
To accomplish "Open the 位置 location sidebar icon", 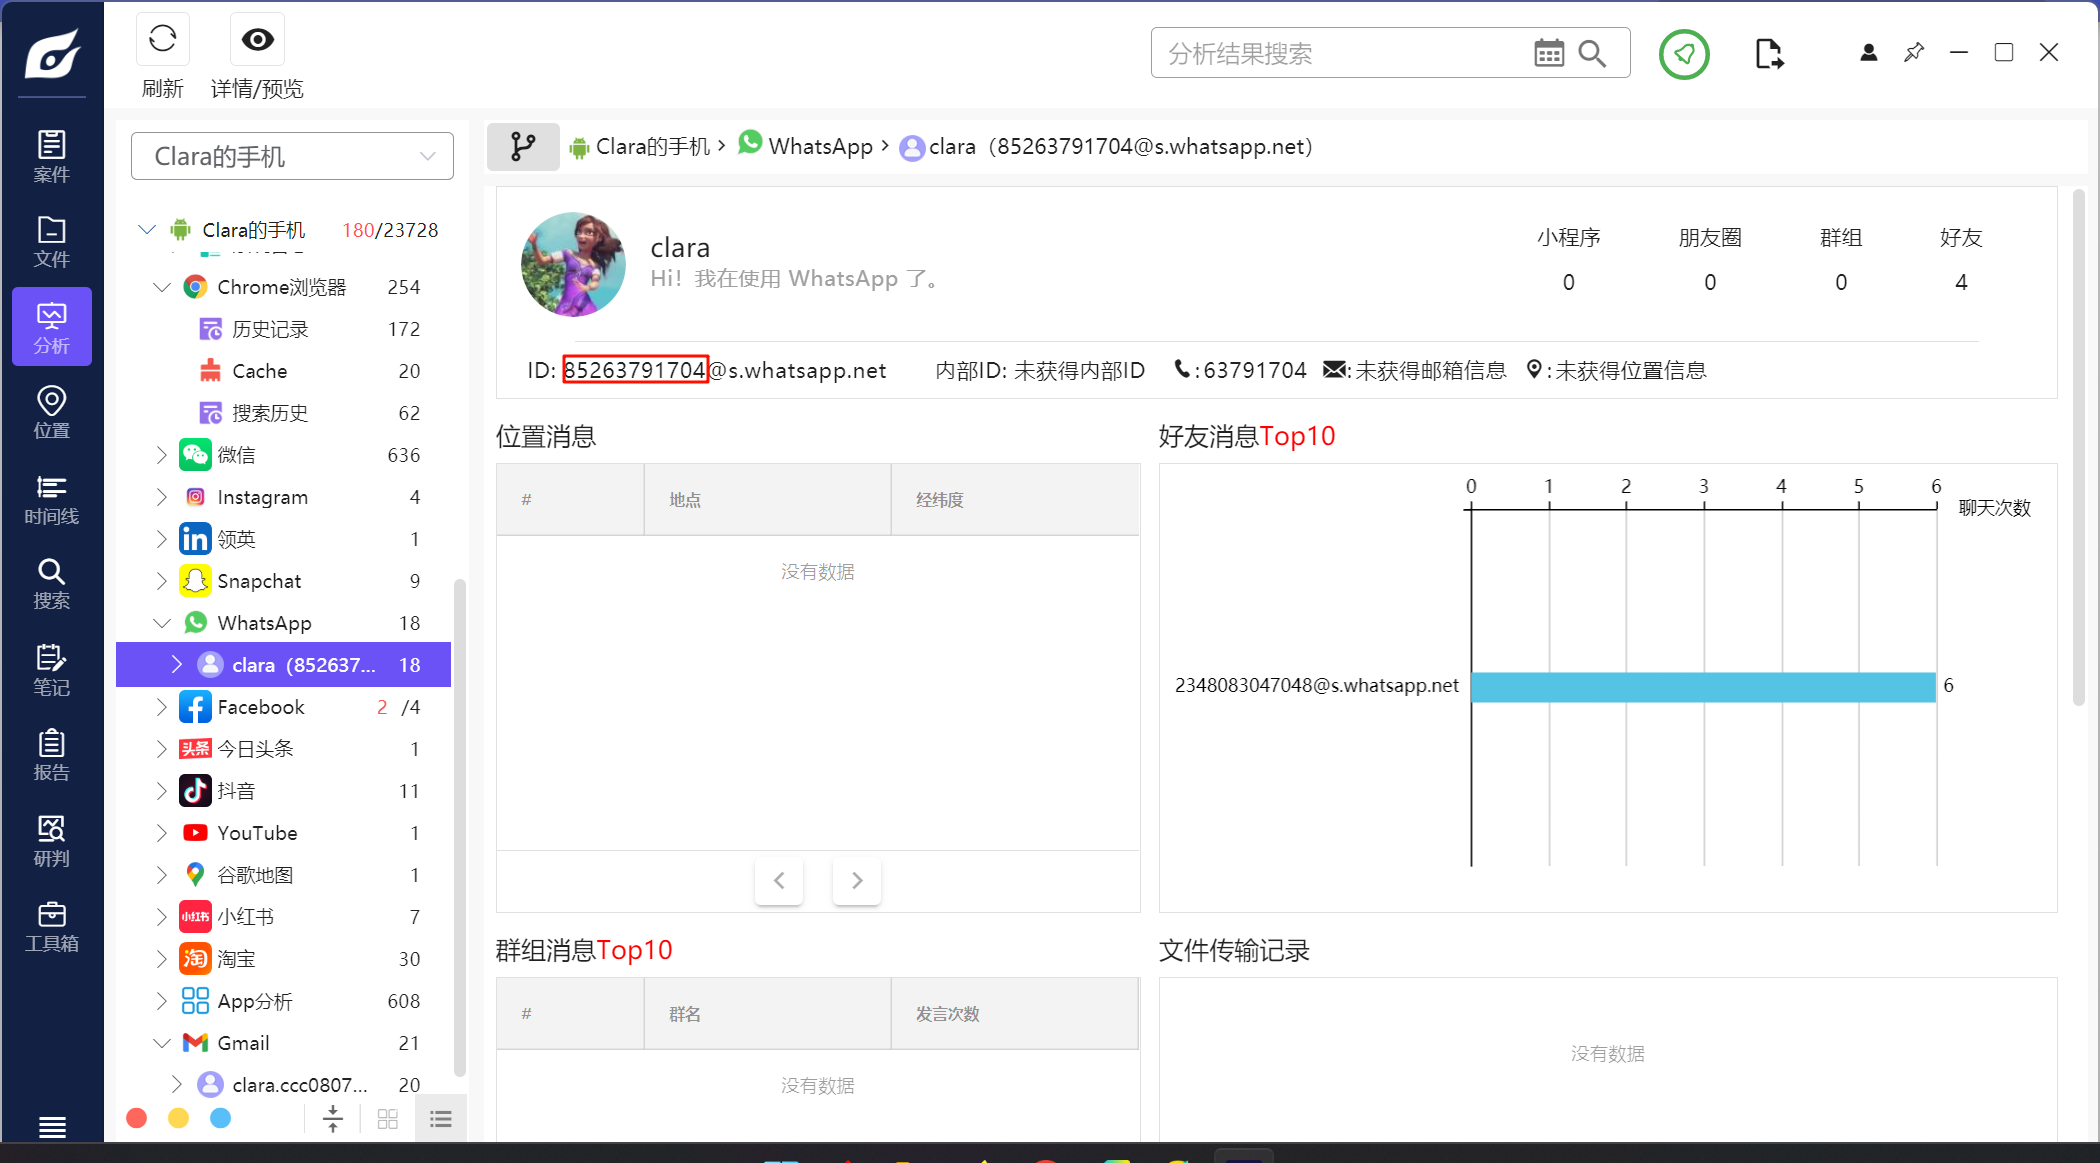I will (x=51, y=412).
